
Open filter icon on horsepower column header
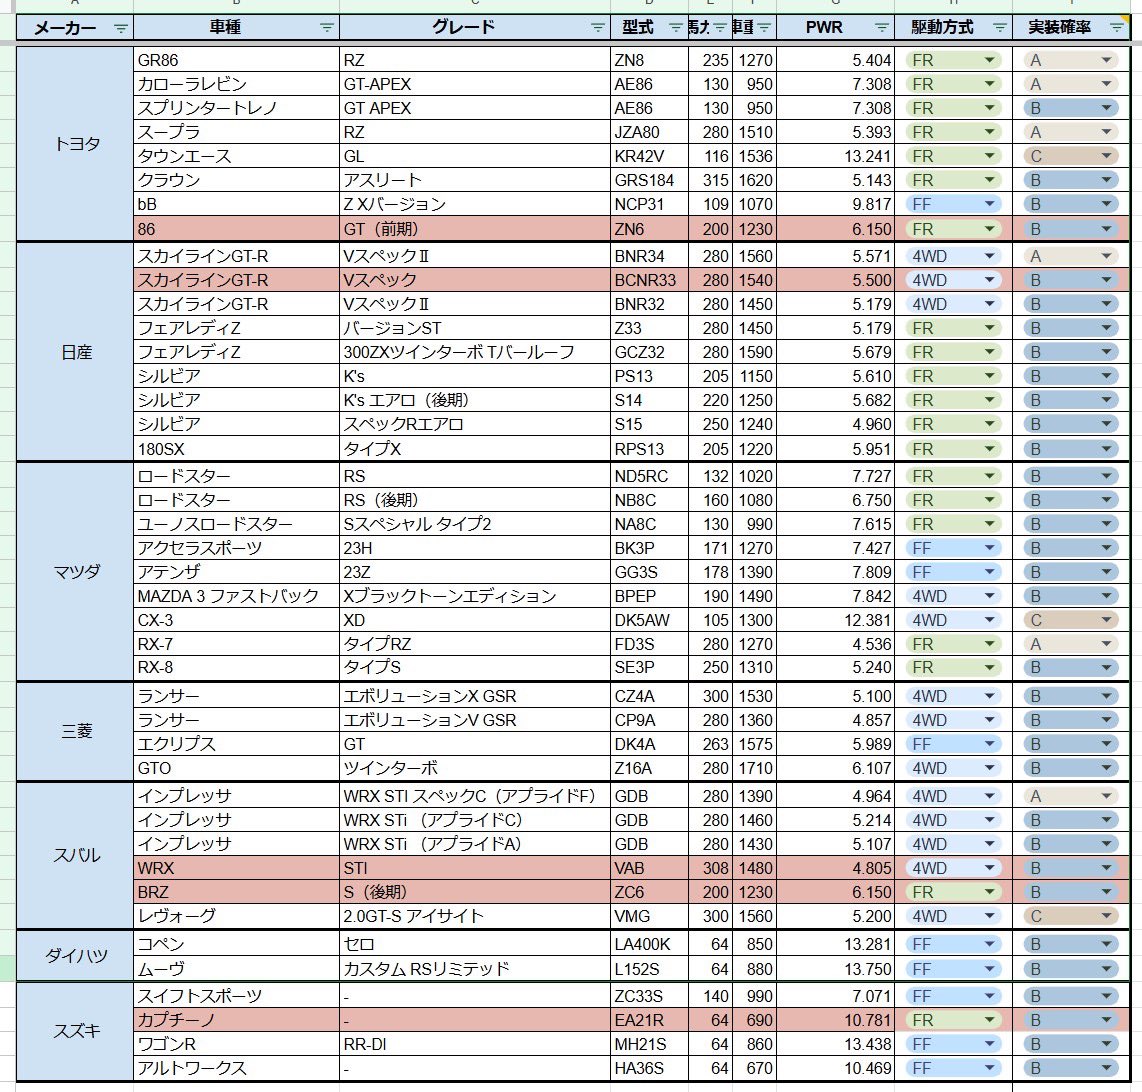tap(720, 28)
